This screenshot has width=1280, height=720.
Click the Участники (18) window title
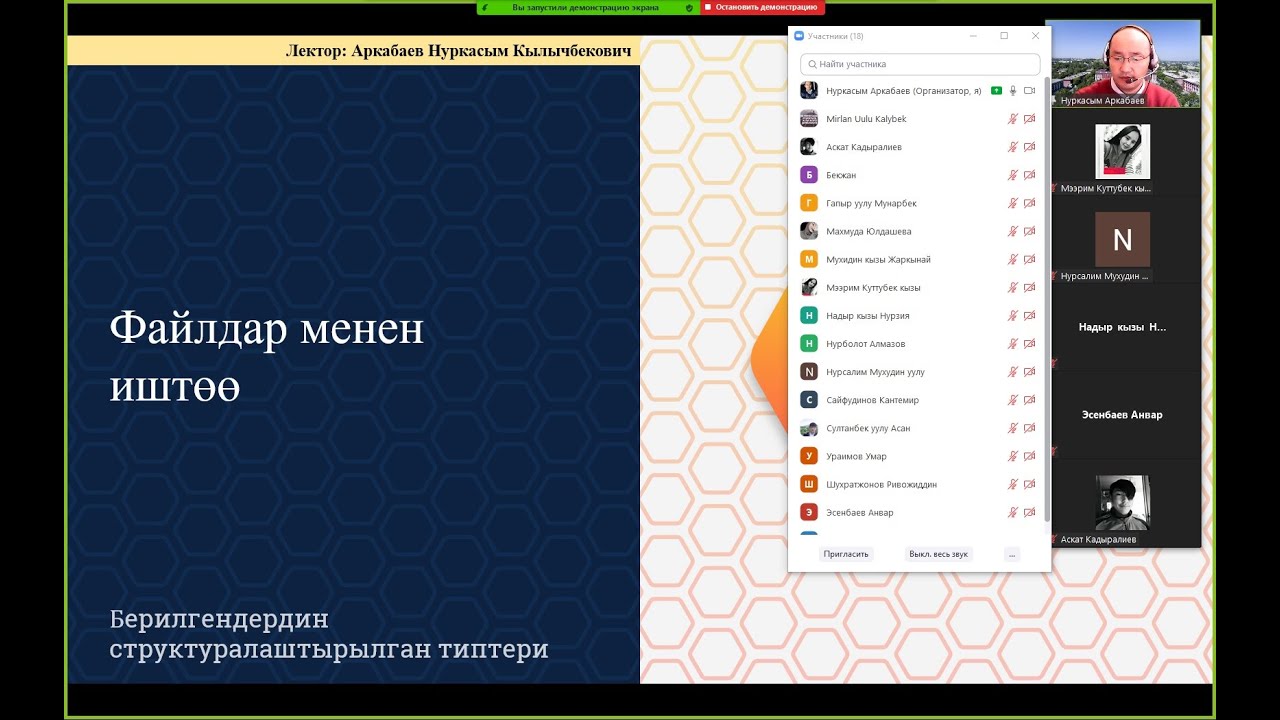(x=835, y=36)
